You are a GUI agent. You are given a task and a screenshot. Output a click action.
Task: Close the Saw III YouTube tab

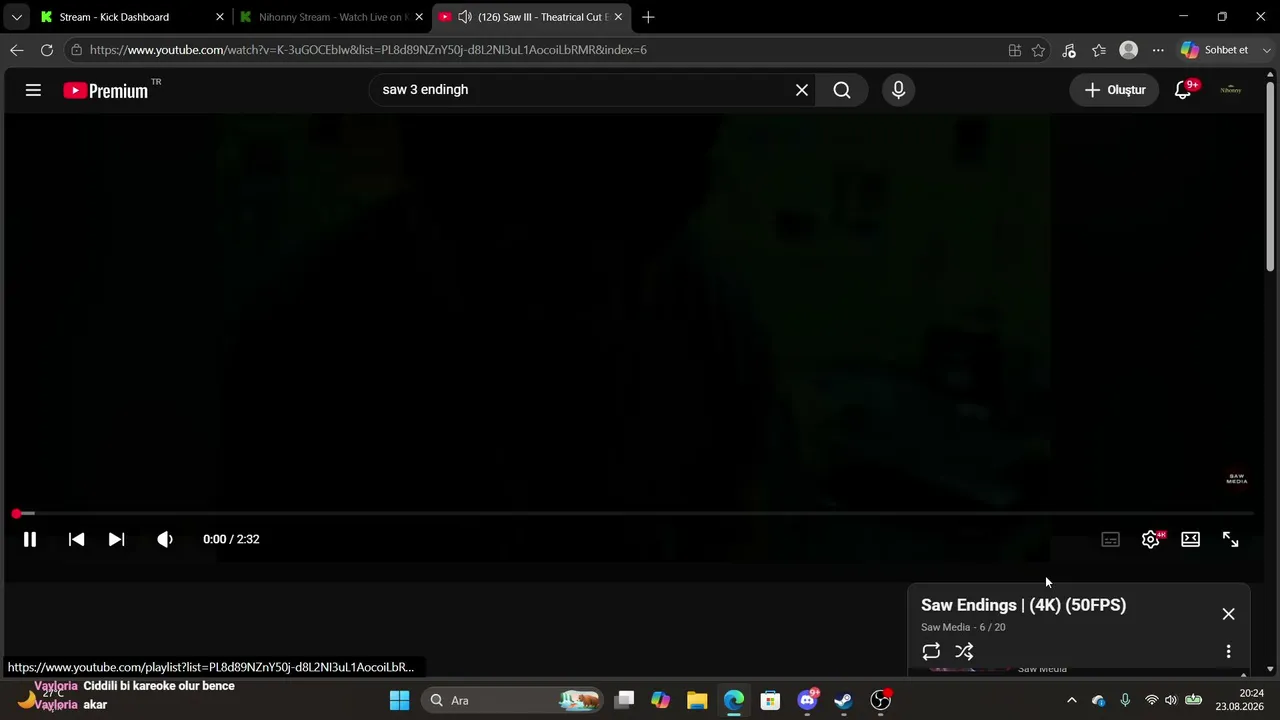point(619,17)
